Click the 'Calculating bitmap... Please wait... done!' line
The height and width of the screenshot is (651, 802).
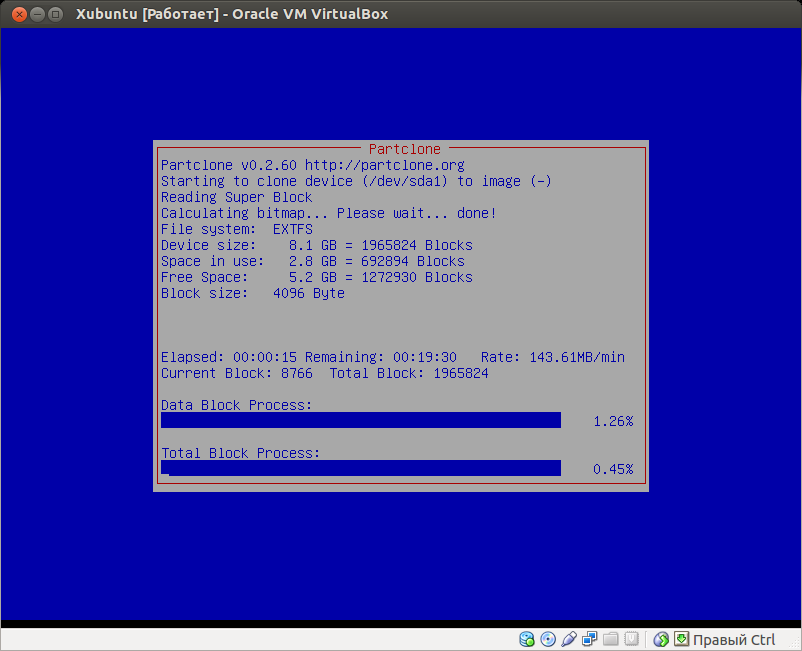[x=328, y=213]
